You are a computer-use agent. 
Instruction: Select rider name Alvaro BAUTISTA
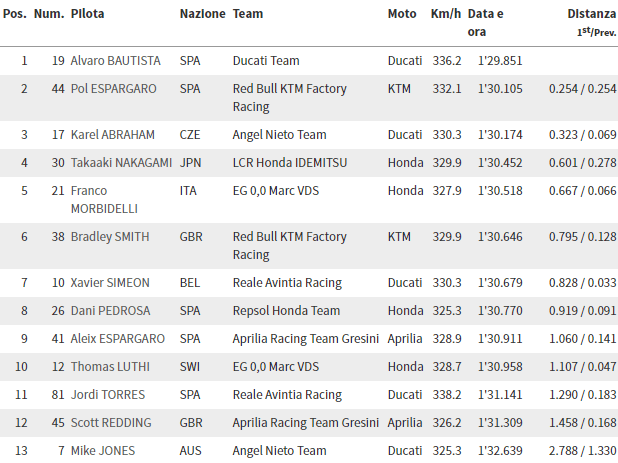pos(115,61)
